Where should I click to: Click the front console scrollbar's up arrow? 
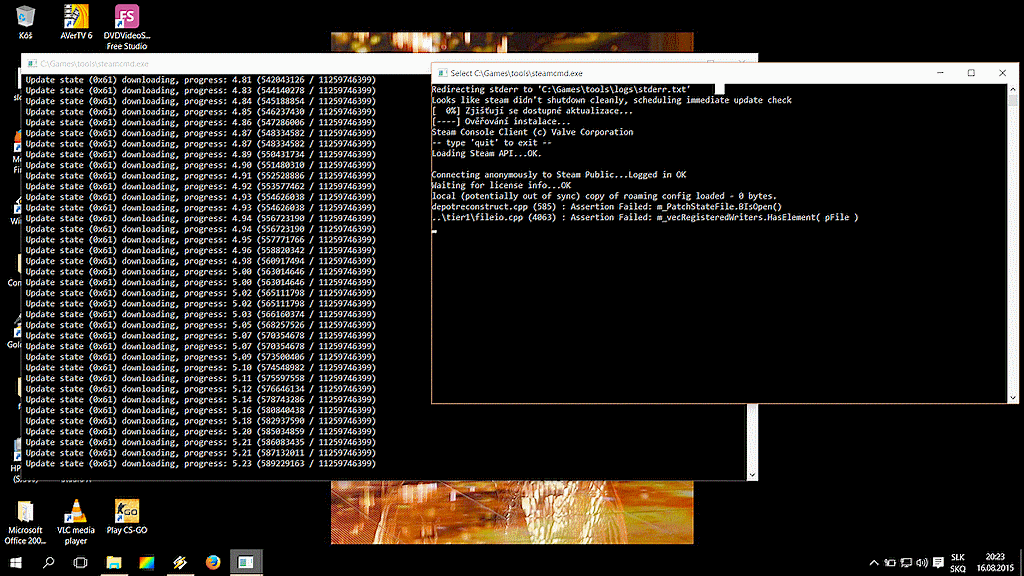[x=1013, y=89]
